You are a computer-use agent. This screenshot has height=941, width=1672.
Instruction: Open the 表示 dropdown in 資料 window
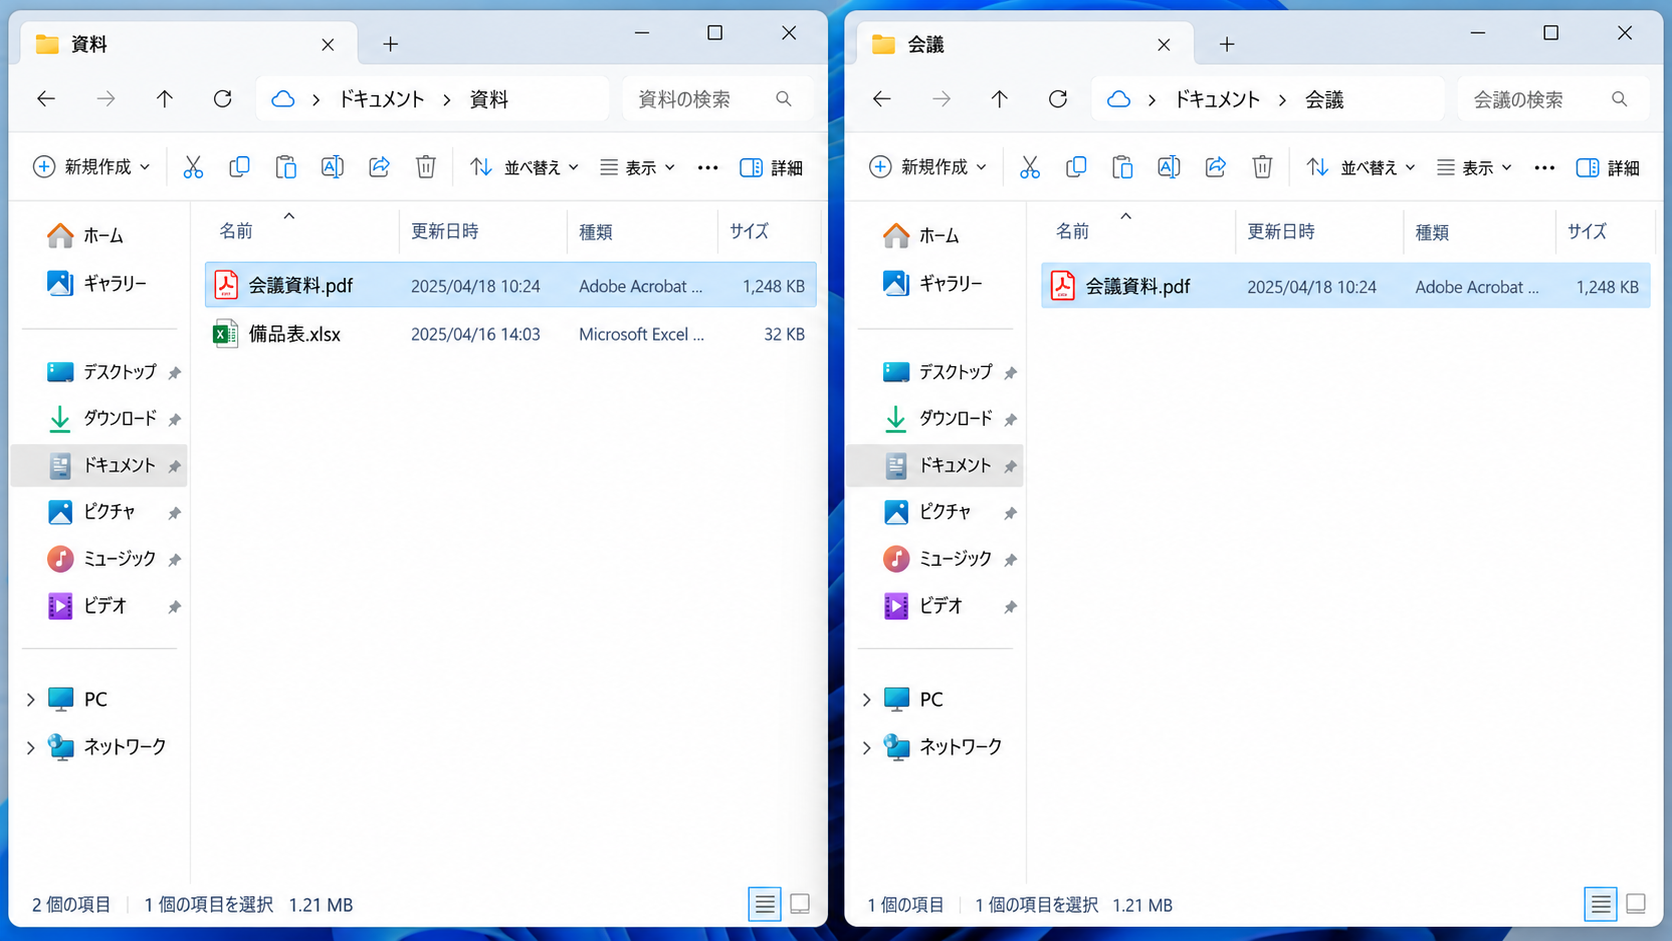(637, 167)
